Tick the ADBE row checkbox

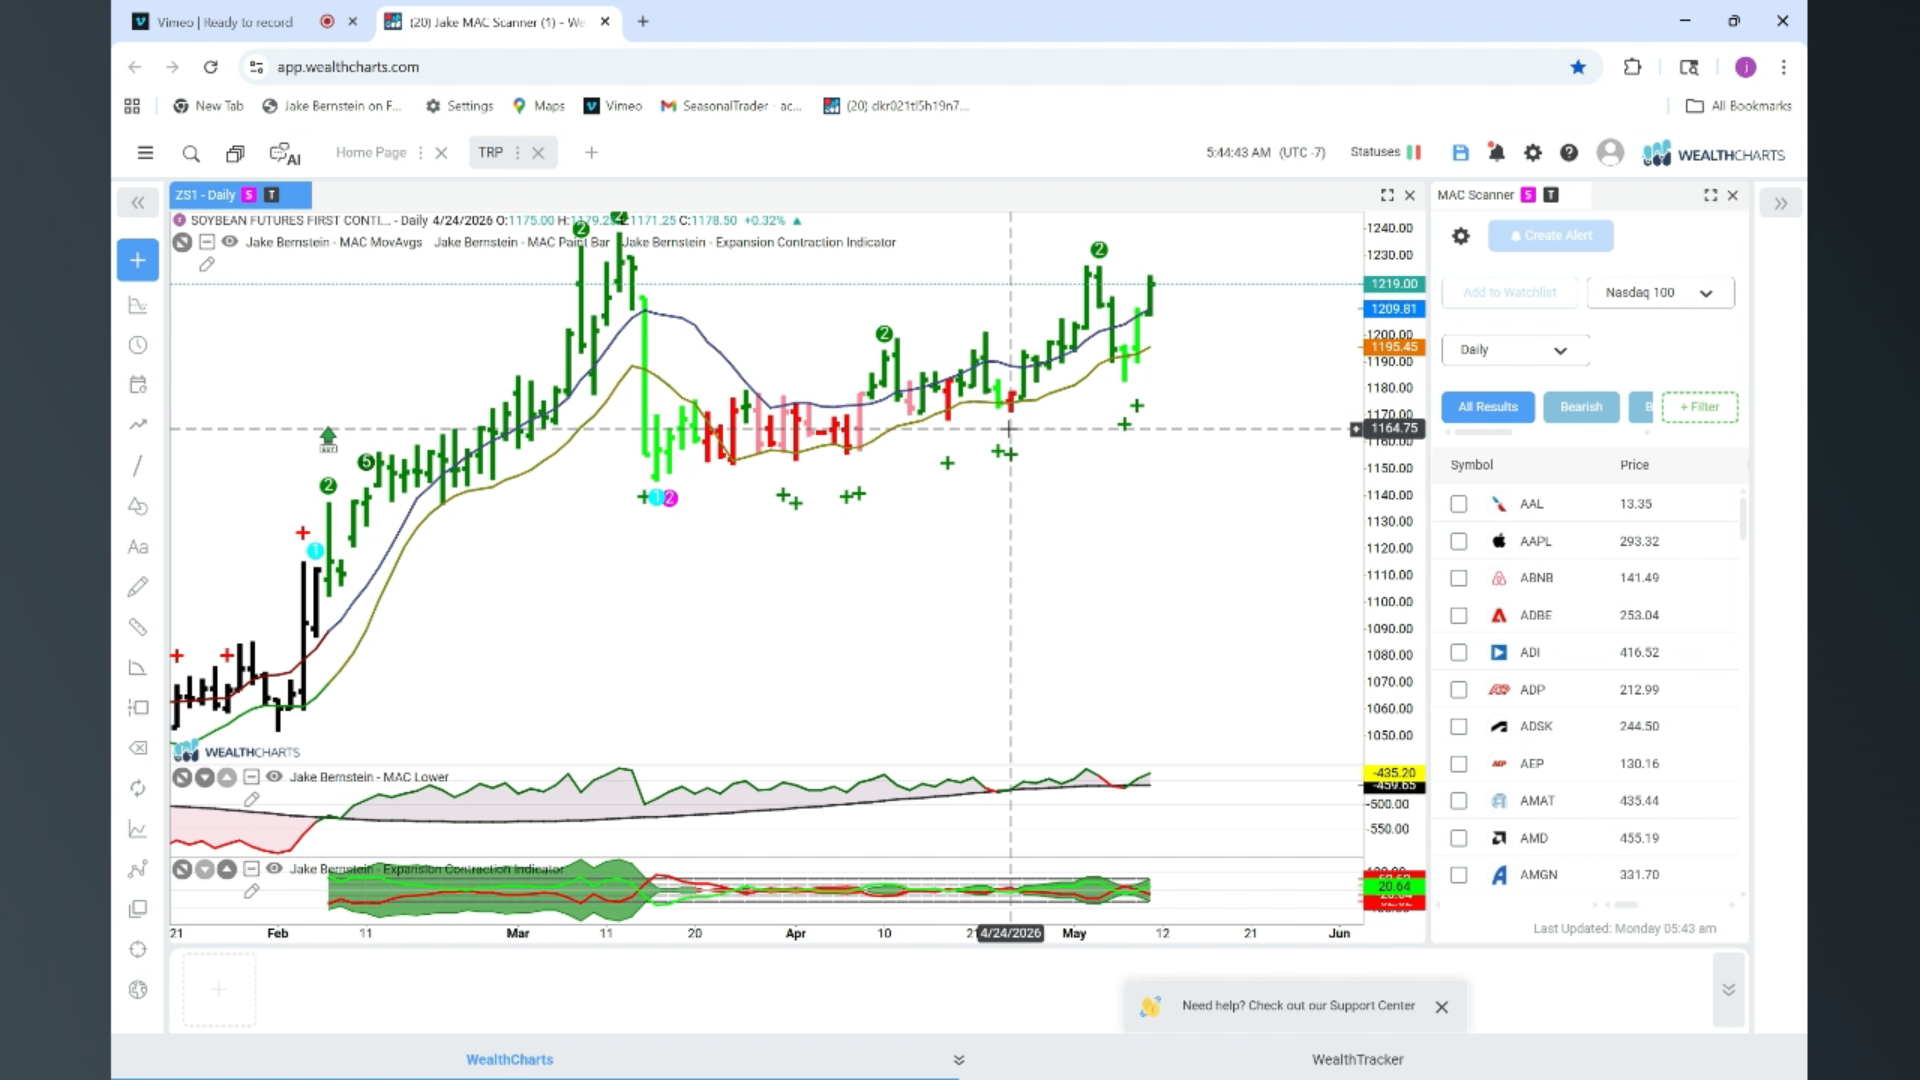pyautogui.click(x=1459, y=616)
